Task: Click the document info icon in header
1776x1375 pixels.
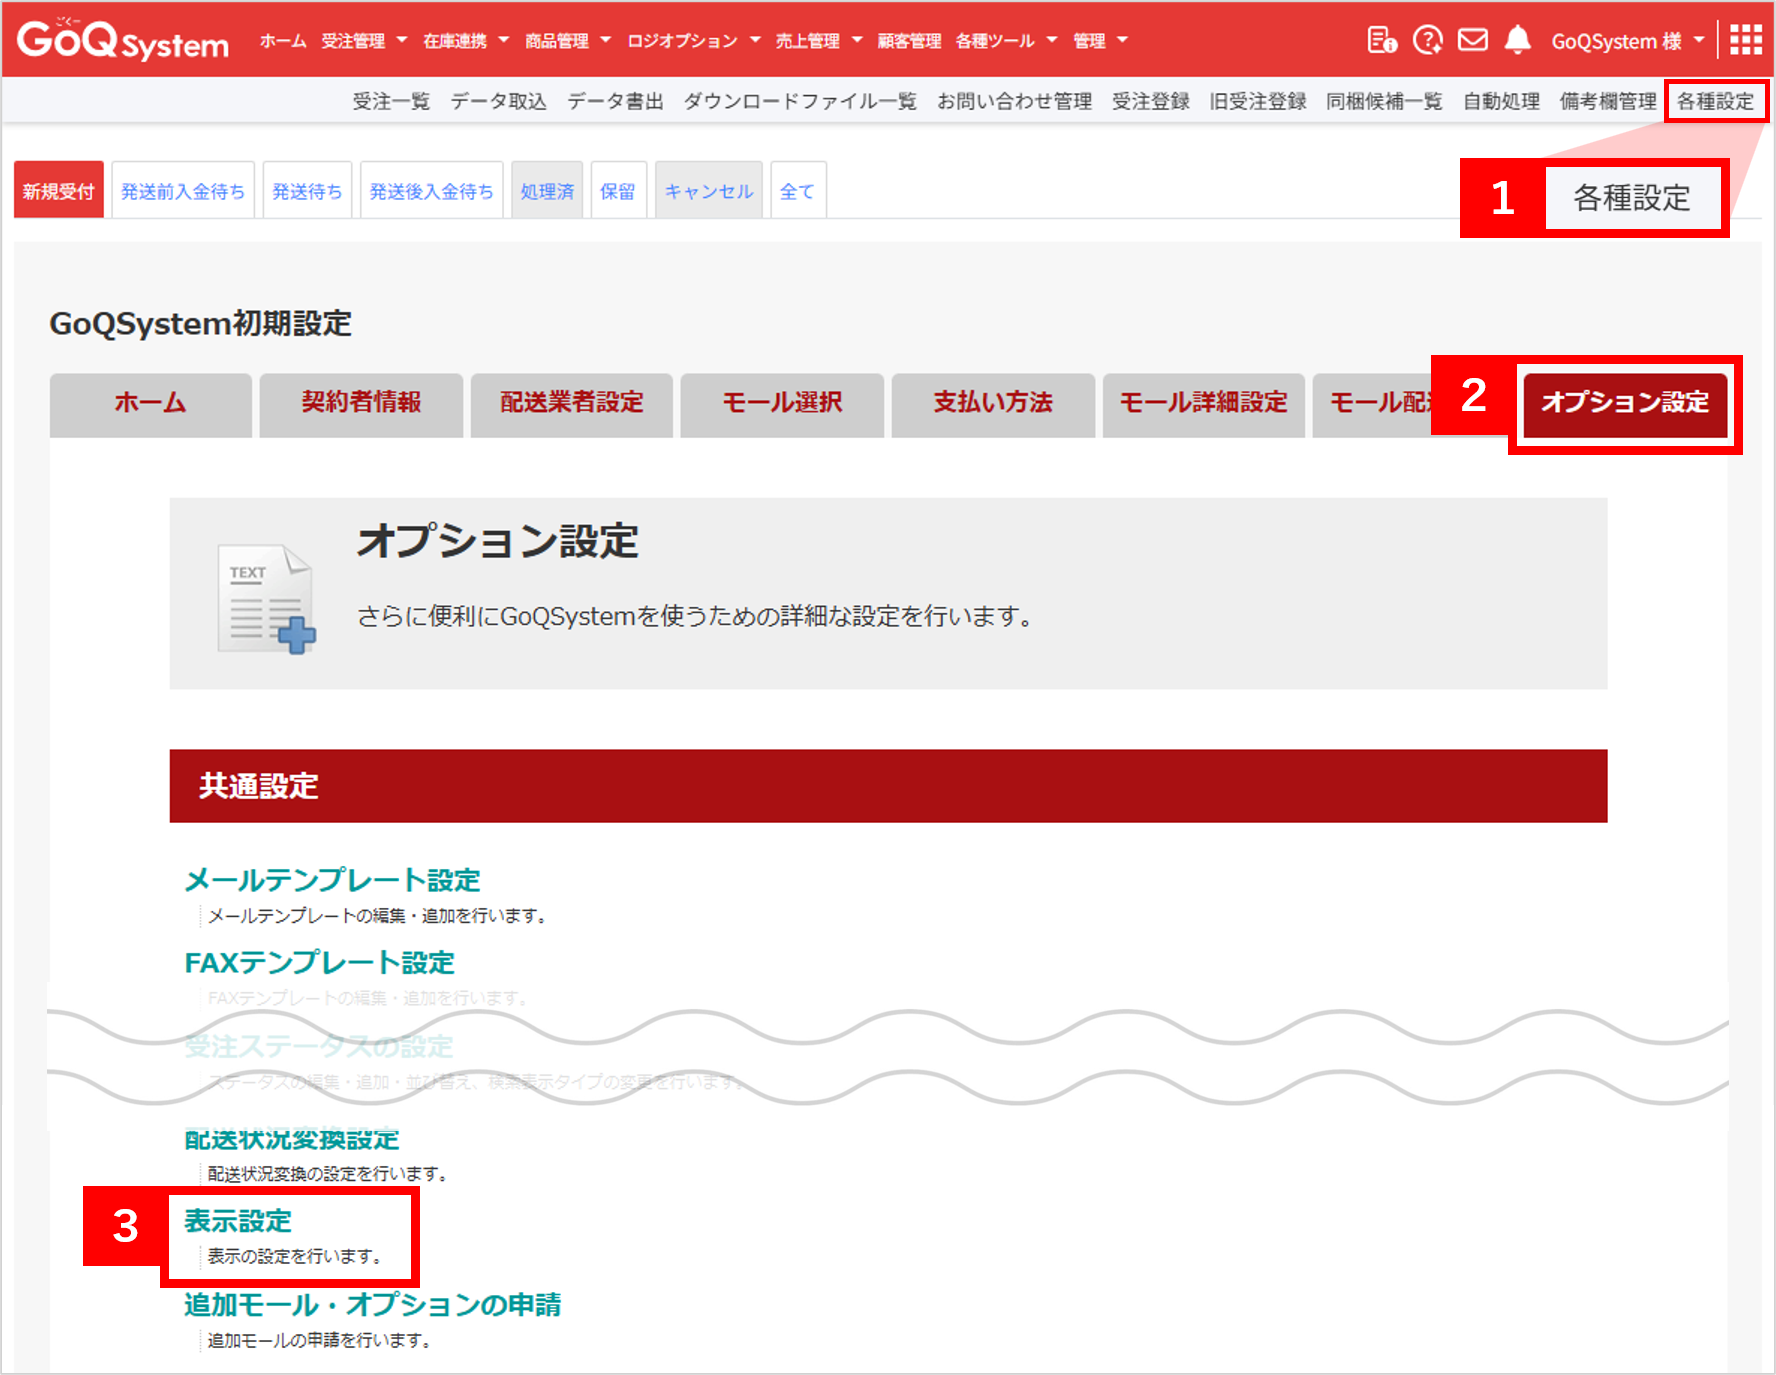Action: point(1381,40)
